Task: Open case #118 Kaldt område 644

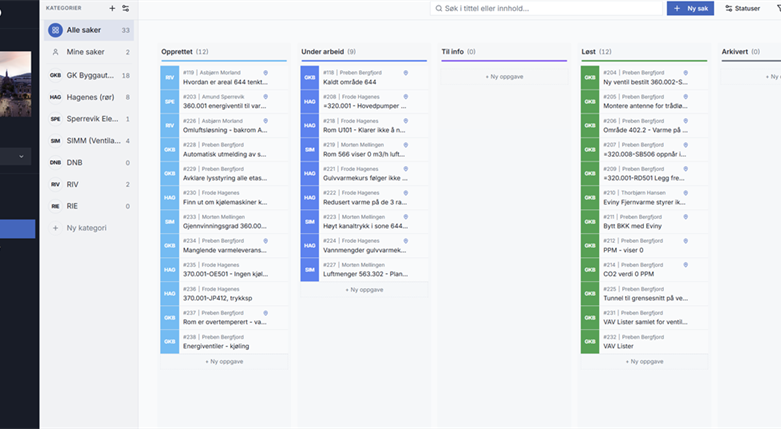Action: point(364,77)
